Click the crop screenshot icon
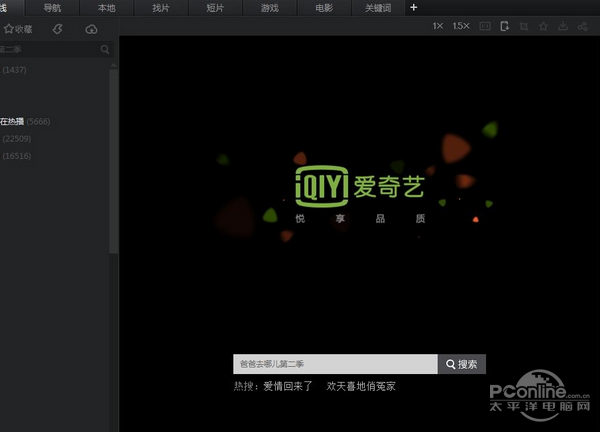 tap(524, 26)
